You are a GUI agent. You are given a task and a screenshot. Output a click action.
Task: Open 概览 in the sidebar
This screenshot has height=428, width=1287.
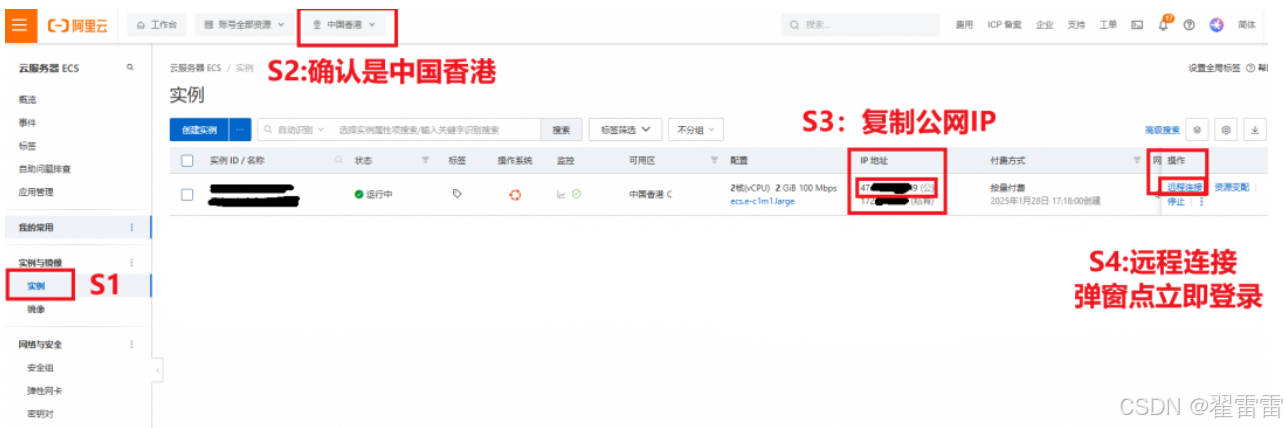[29, 99]
